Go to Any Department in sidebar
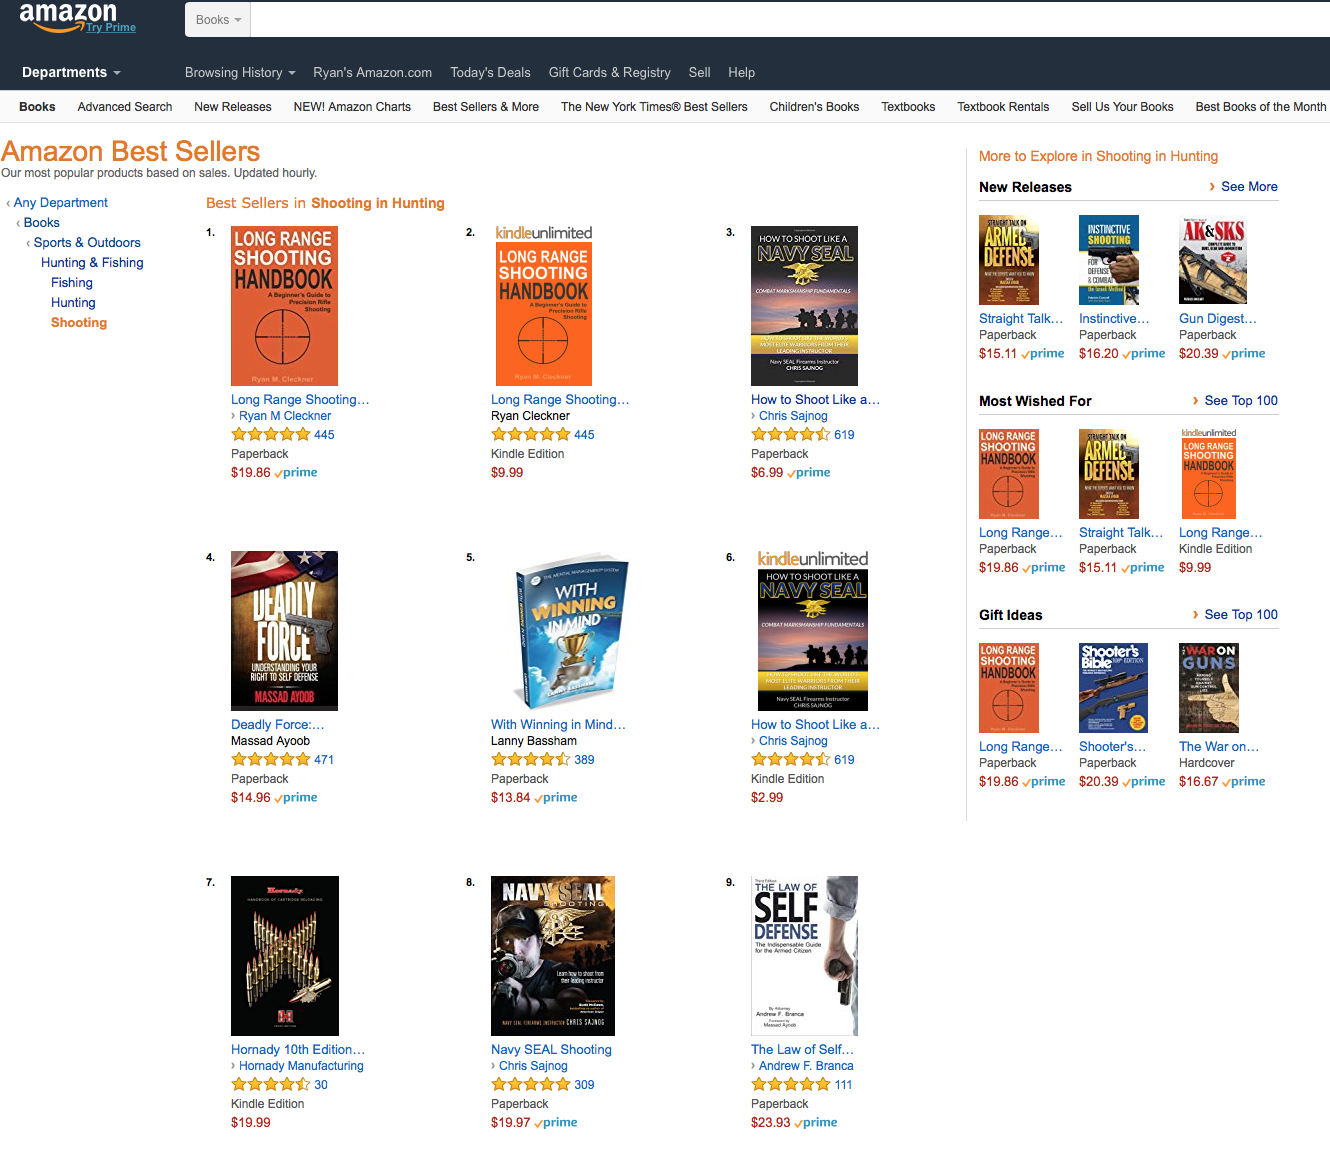This screenshot has width=1330, height=1169. point(61,202)
